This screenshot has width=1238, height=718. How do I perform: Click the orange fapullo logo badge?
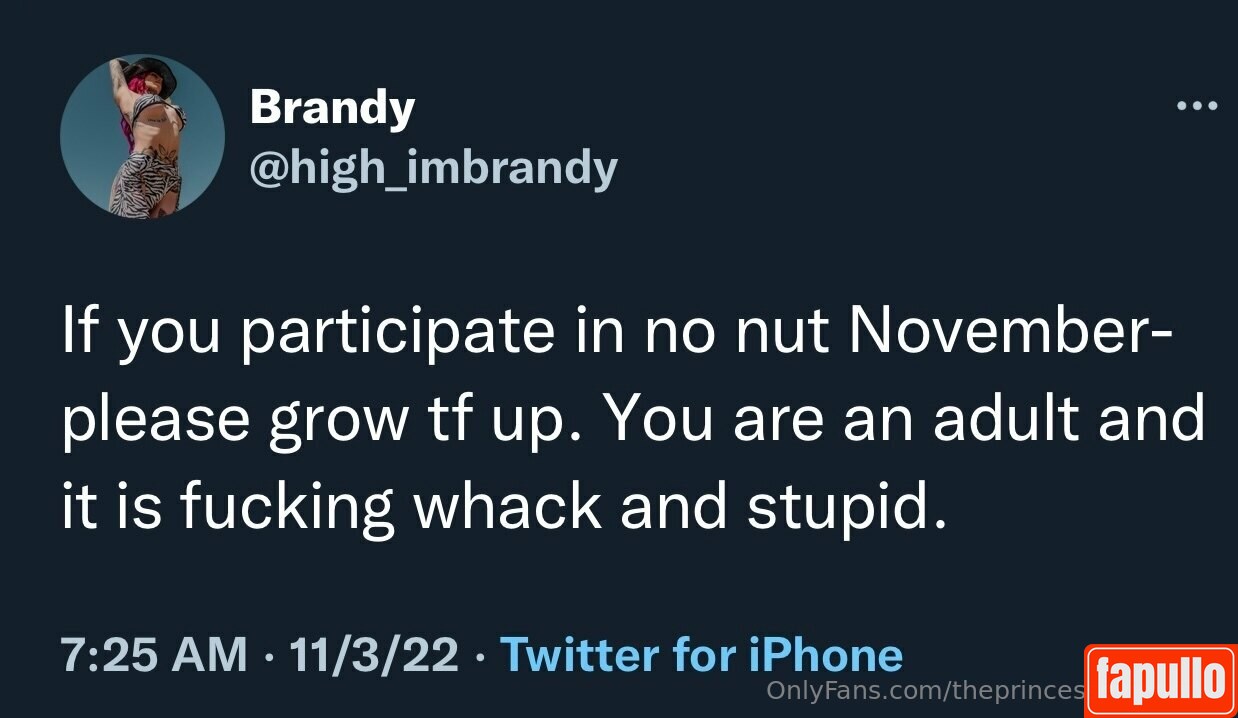(x=1160, y=681)
